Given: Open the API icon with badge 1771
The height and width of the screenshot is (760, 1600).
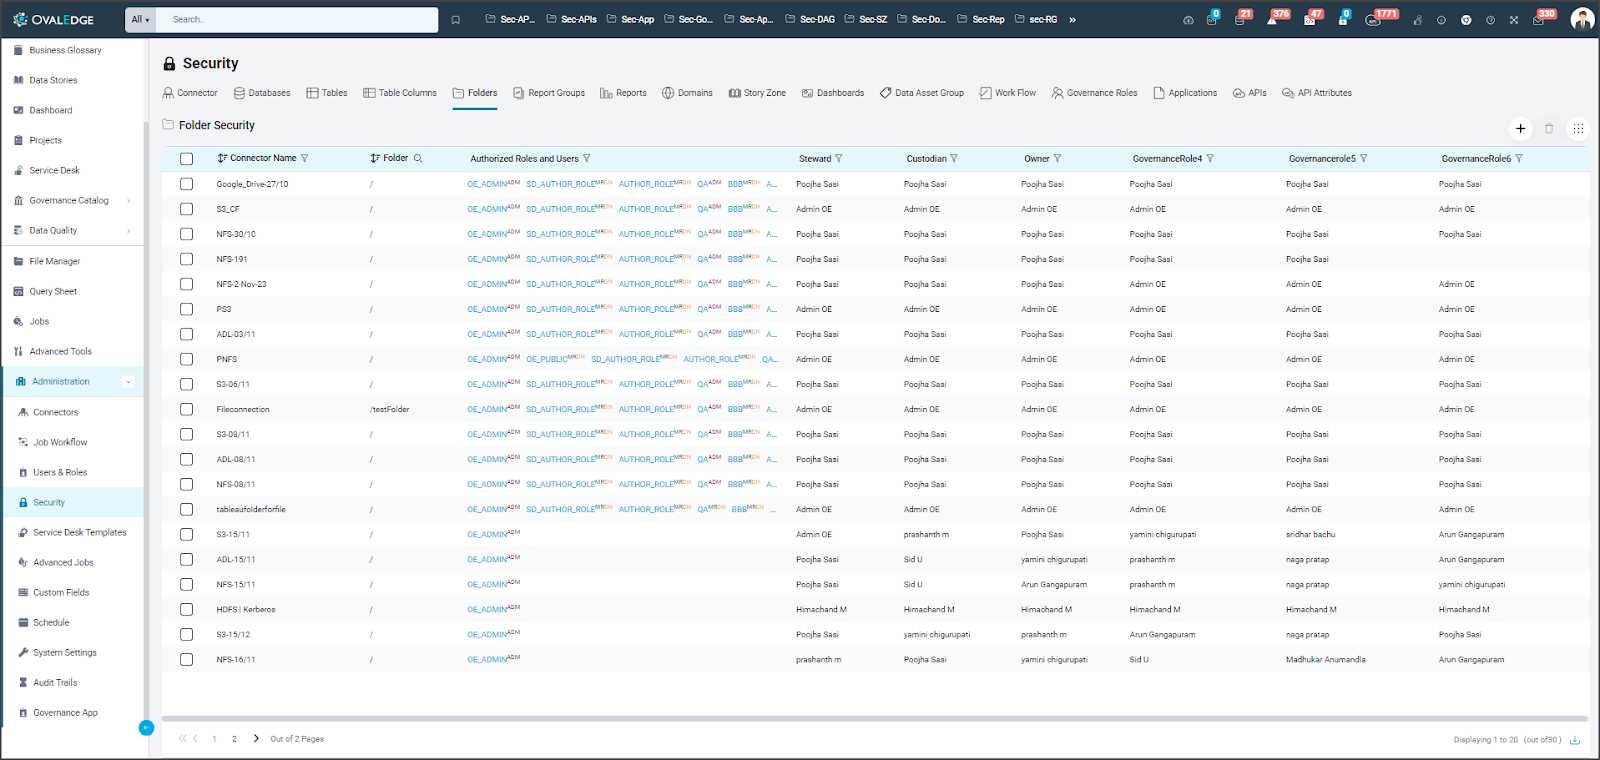Looking at the screenshot, I should pyautogui.click(x=1374, y=19).
